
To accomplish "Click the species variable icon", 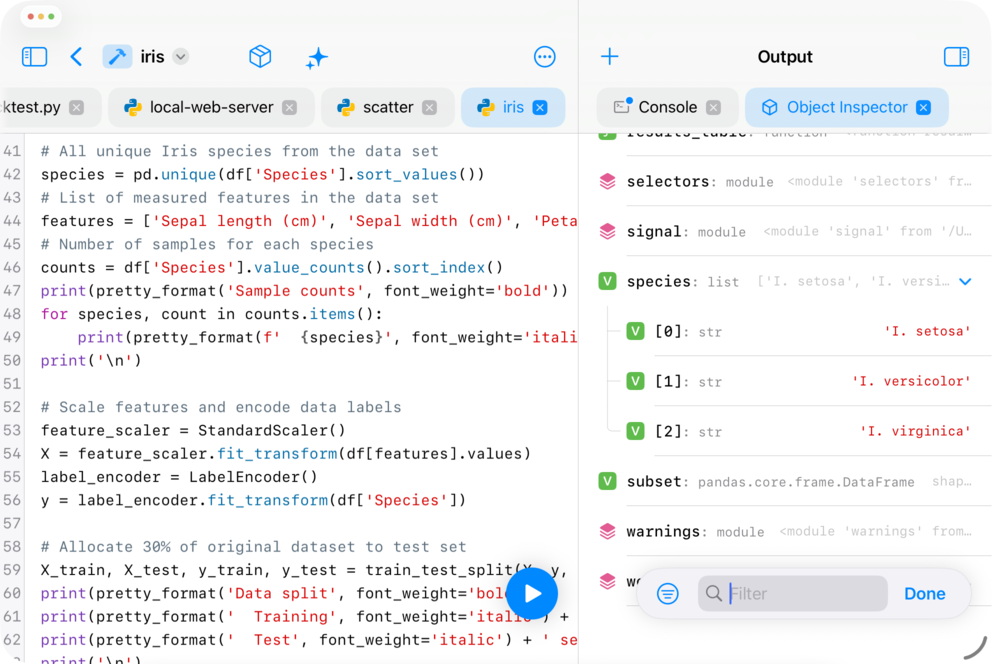I will 607,281.
